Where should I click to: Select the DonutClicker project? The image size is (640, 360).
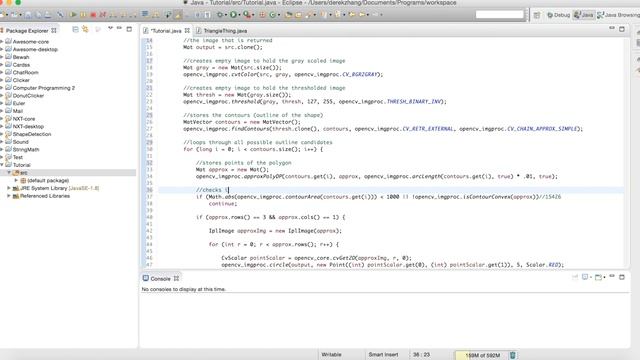coord(28,96)
